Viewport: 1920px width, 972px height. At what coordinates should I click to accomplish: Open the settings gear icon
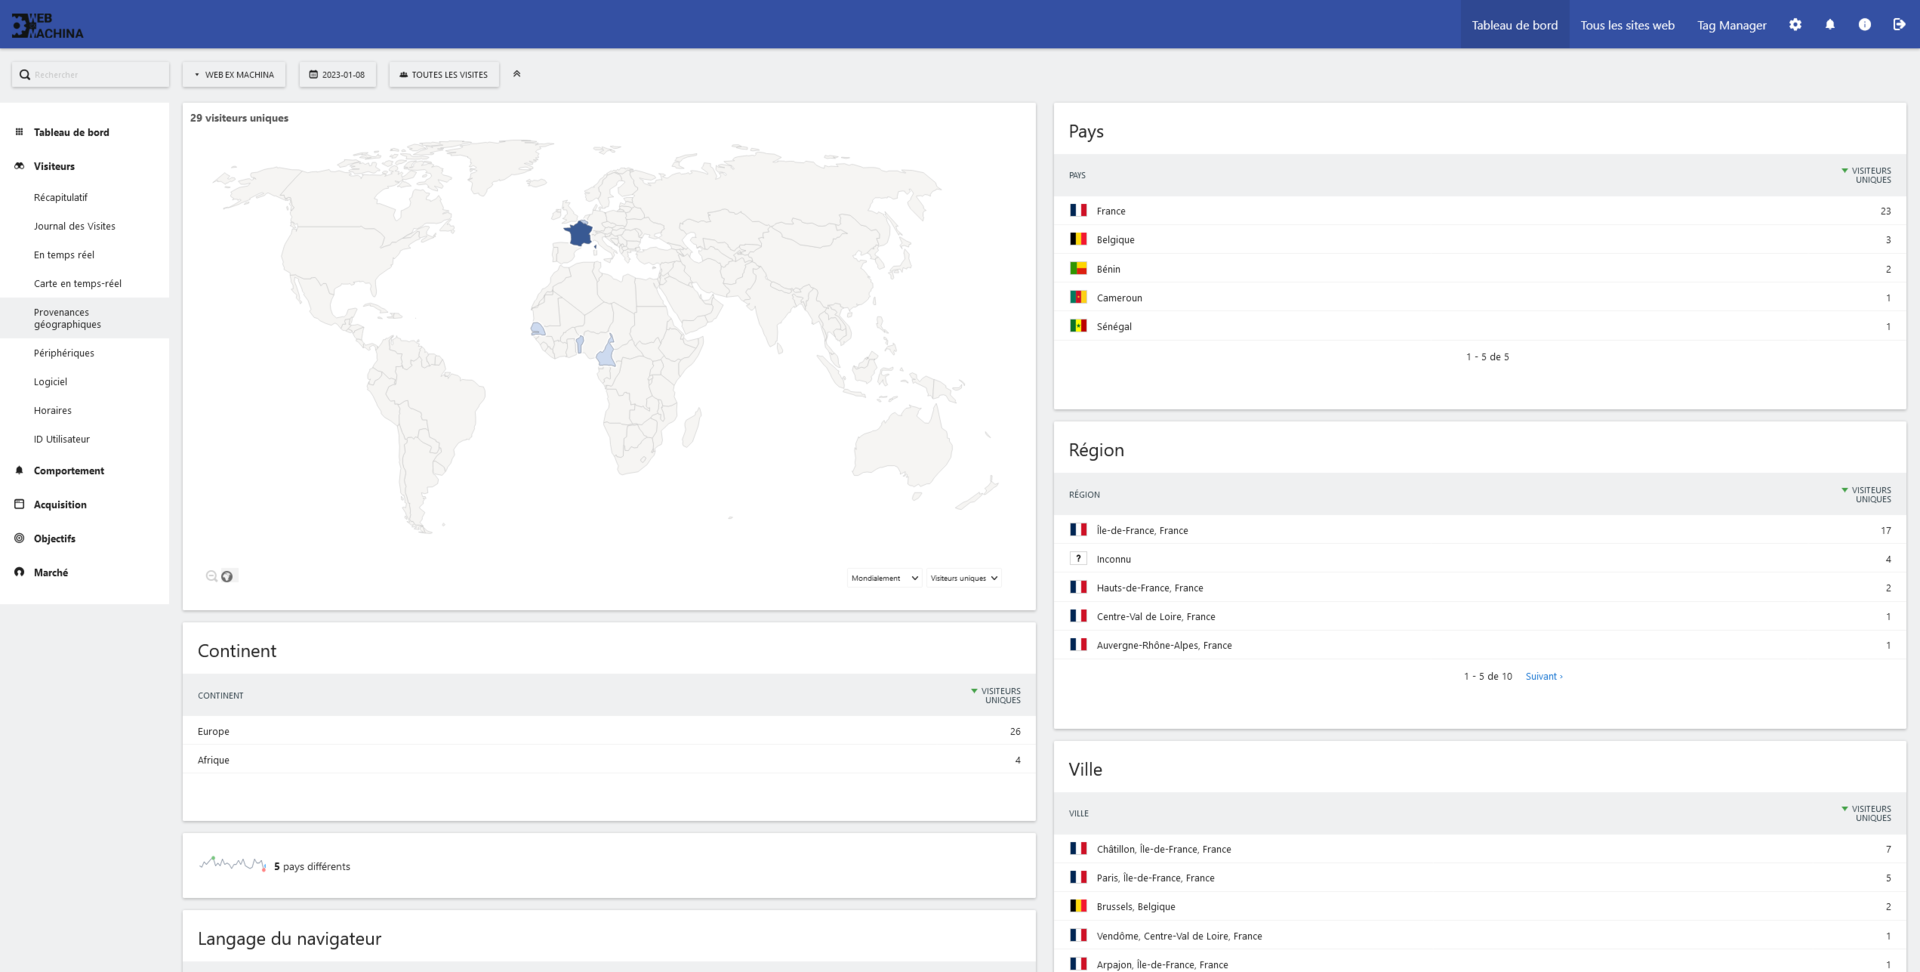[x=1795, y=25]
